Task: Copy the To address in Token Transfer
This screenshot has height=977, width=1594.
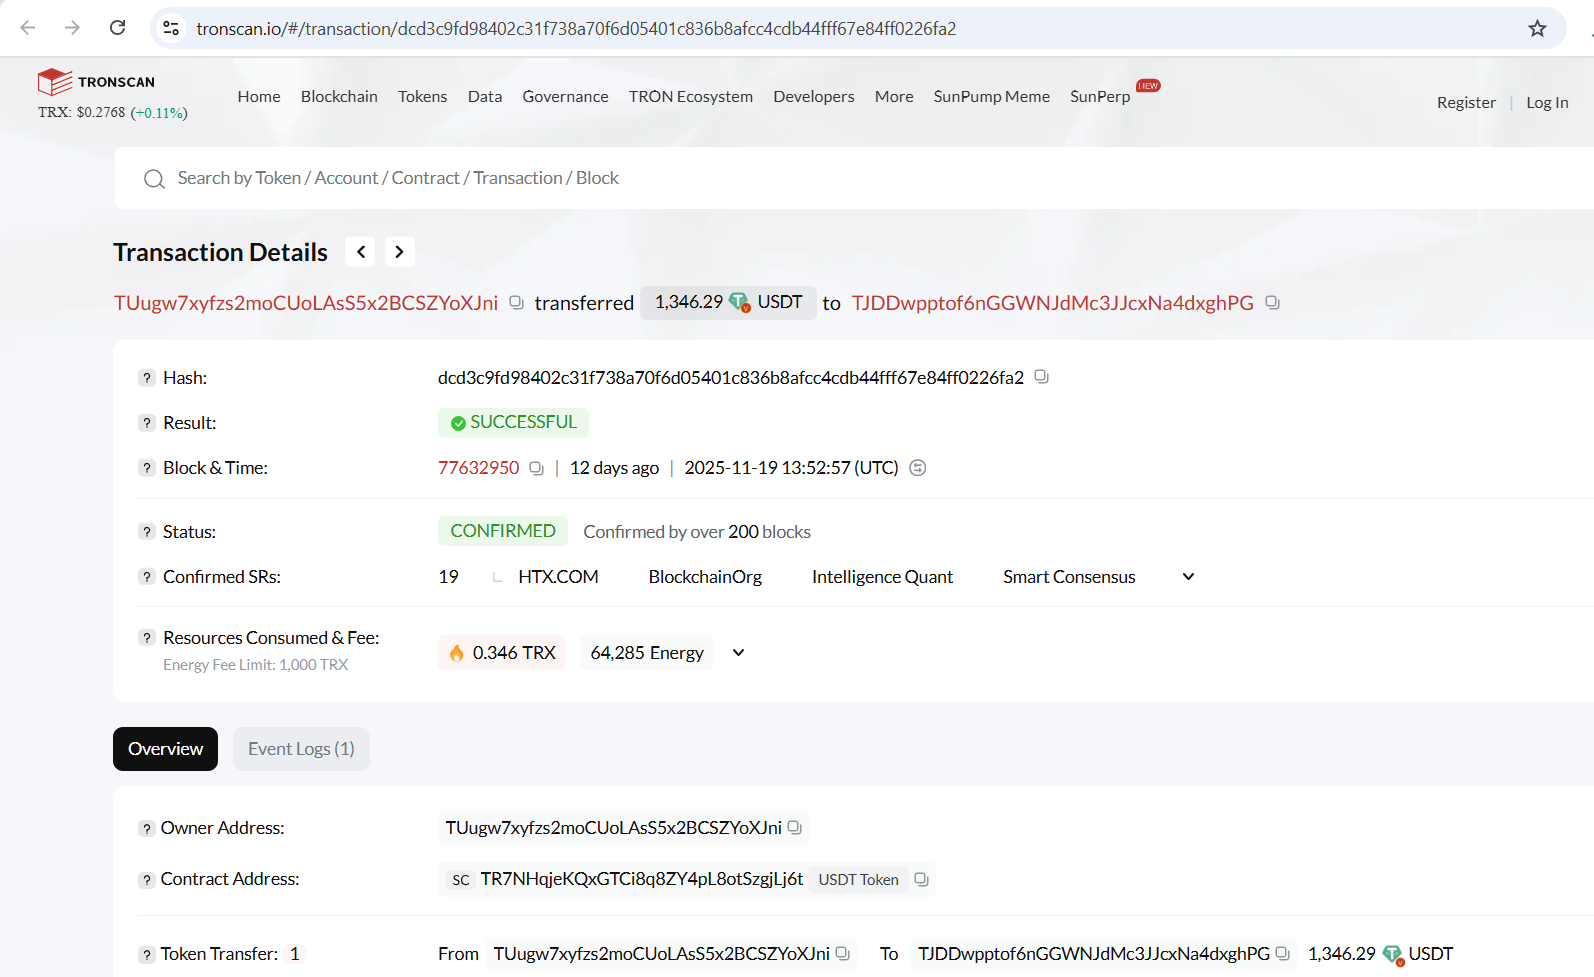Action: [1282, 953]
